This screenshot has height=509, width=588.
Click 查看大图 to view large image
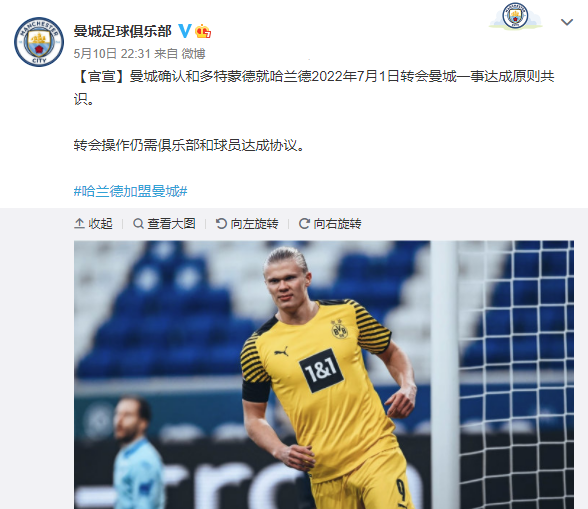[164, 224]
